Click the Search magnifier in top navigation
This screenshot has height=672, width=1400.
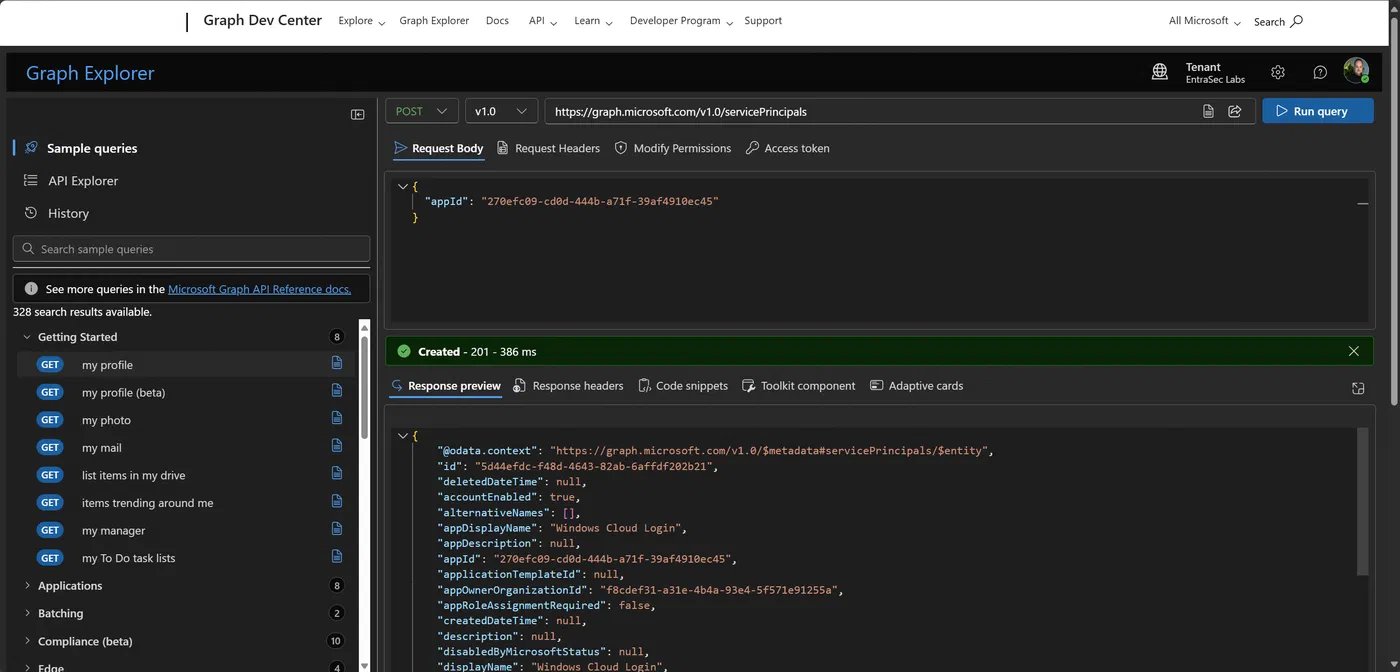coord(1297,21)
